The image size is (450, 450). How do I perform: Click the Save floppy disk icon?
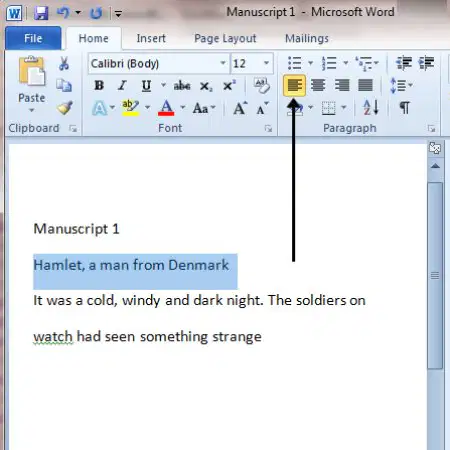pyautogui.click(x=41, y=13)
